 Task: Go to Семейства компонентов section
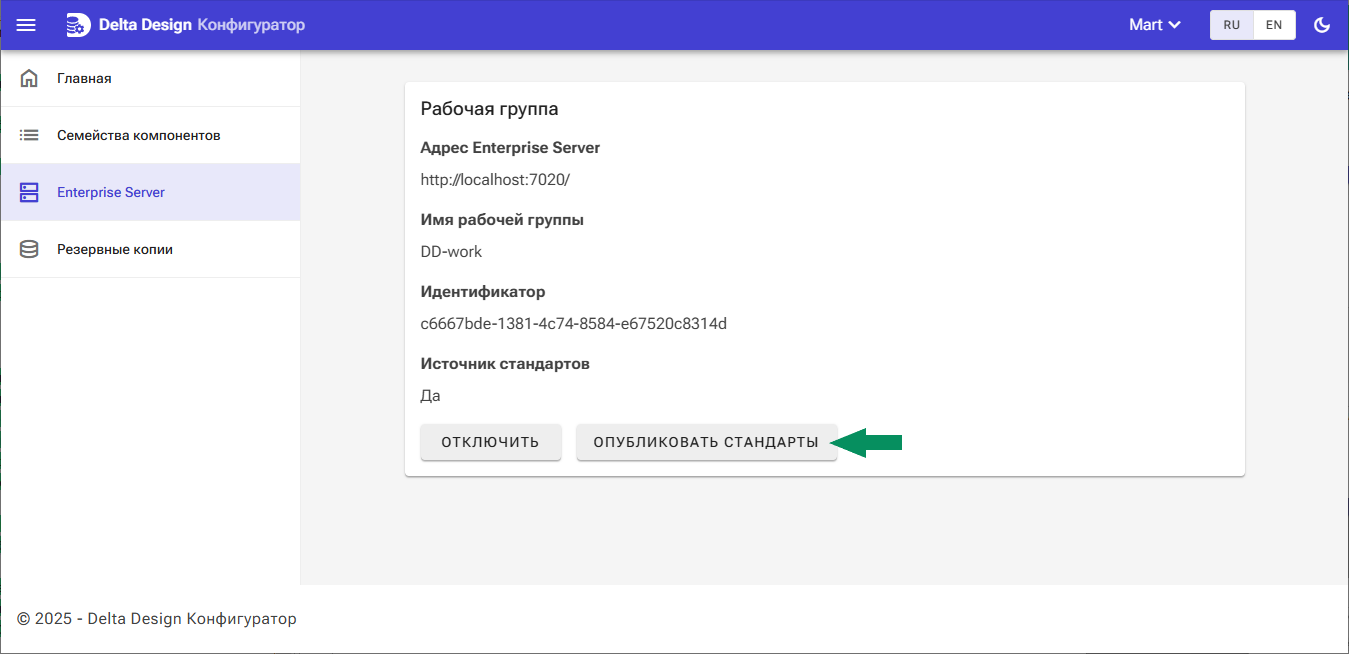150,135
